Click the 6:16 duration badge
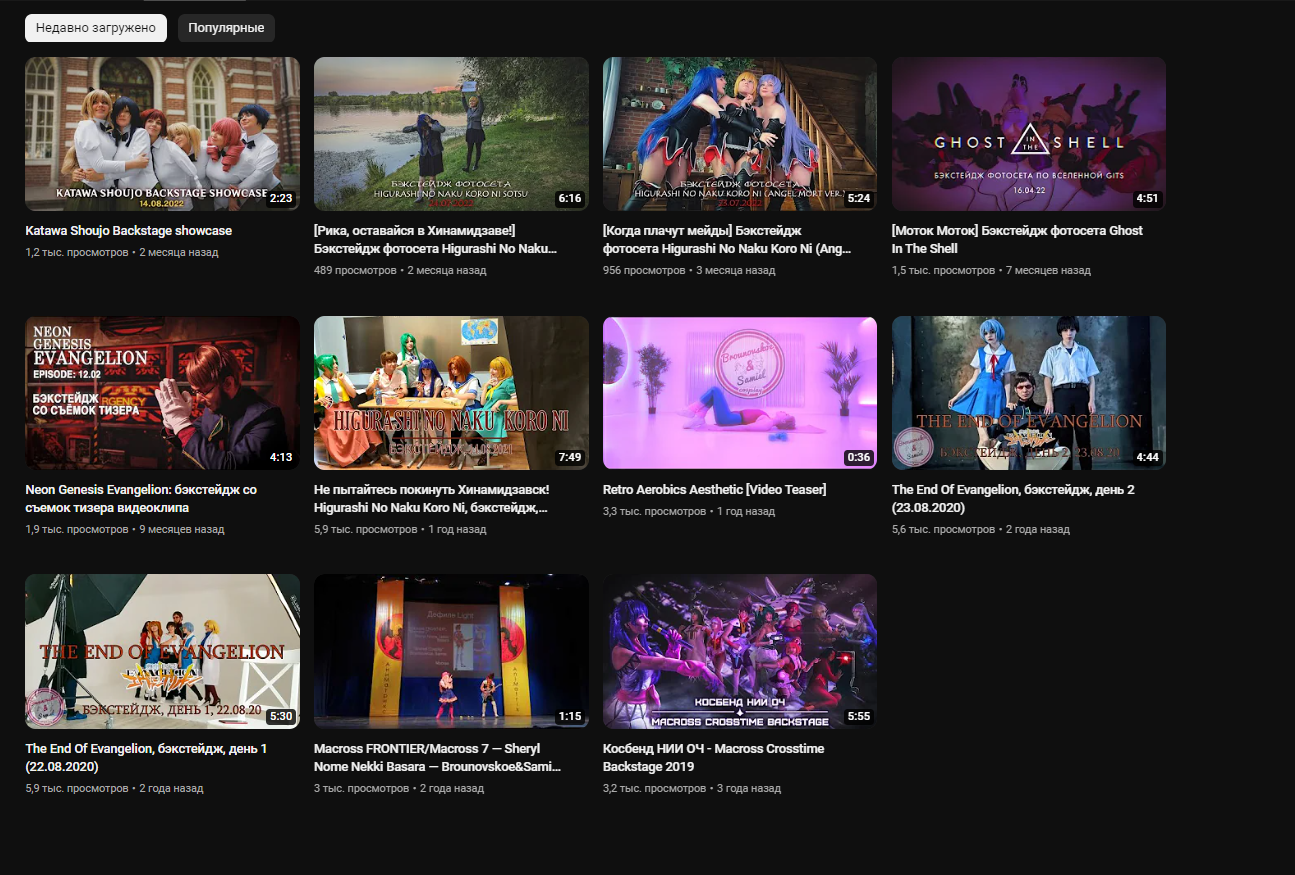Screen dimensions: 1295x875 point(570,198)
